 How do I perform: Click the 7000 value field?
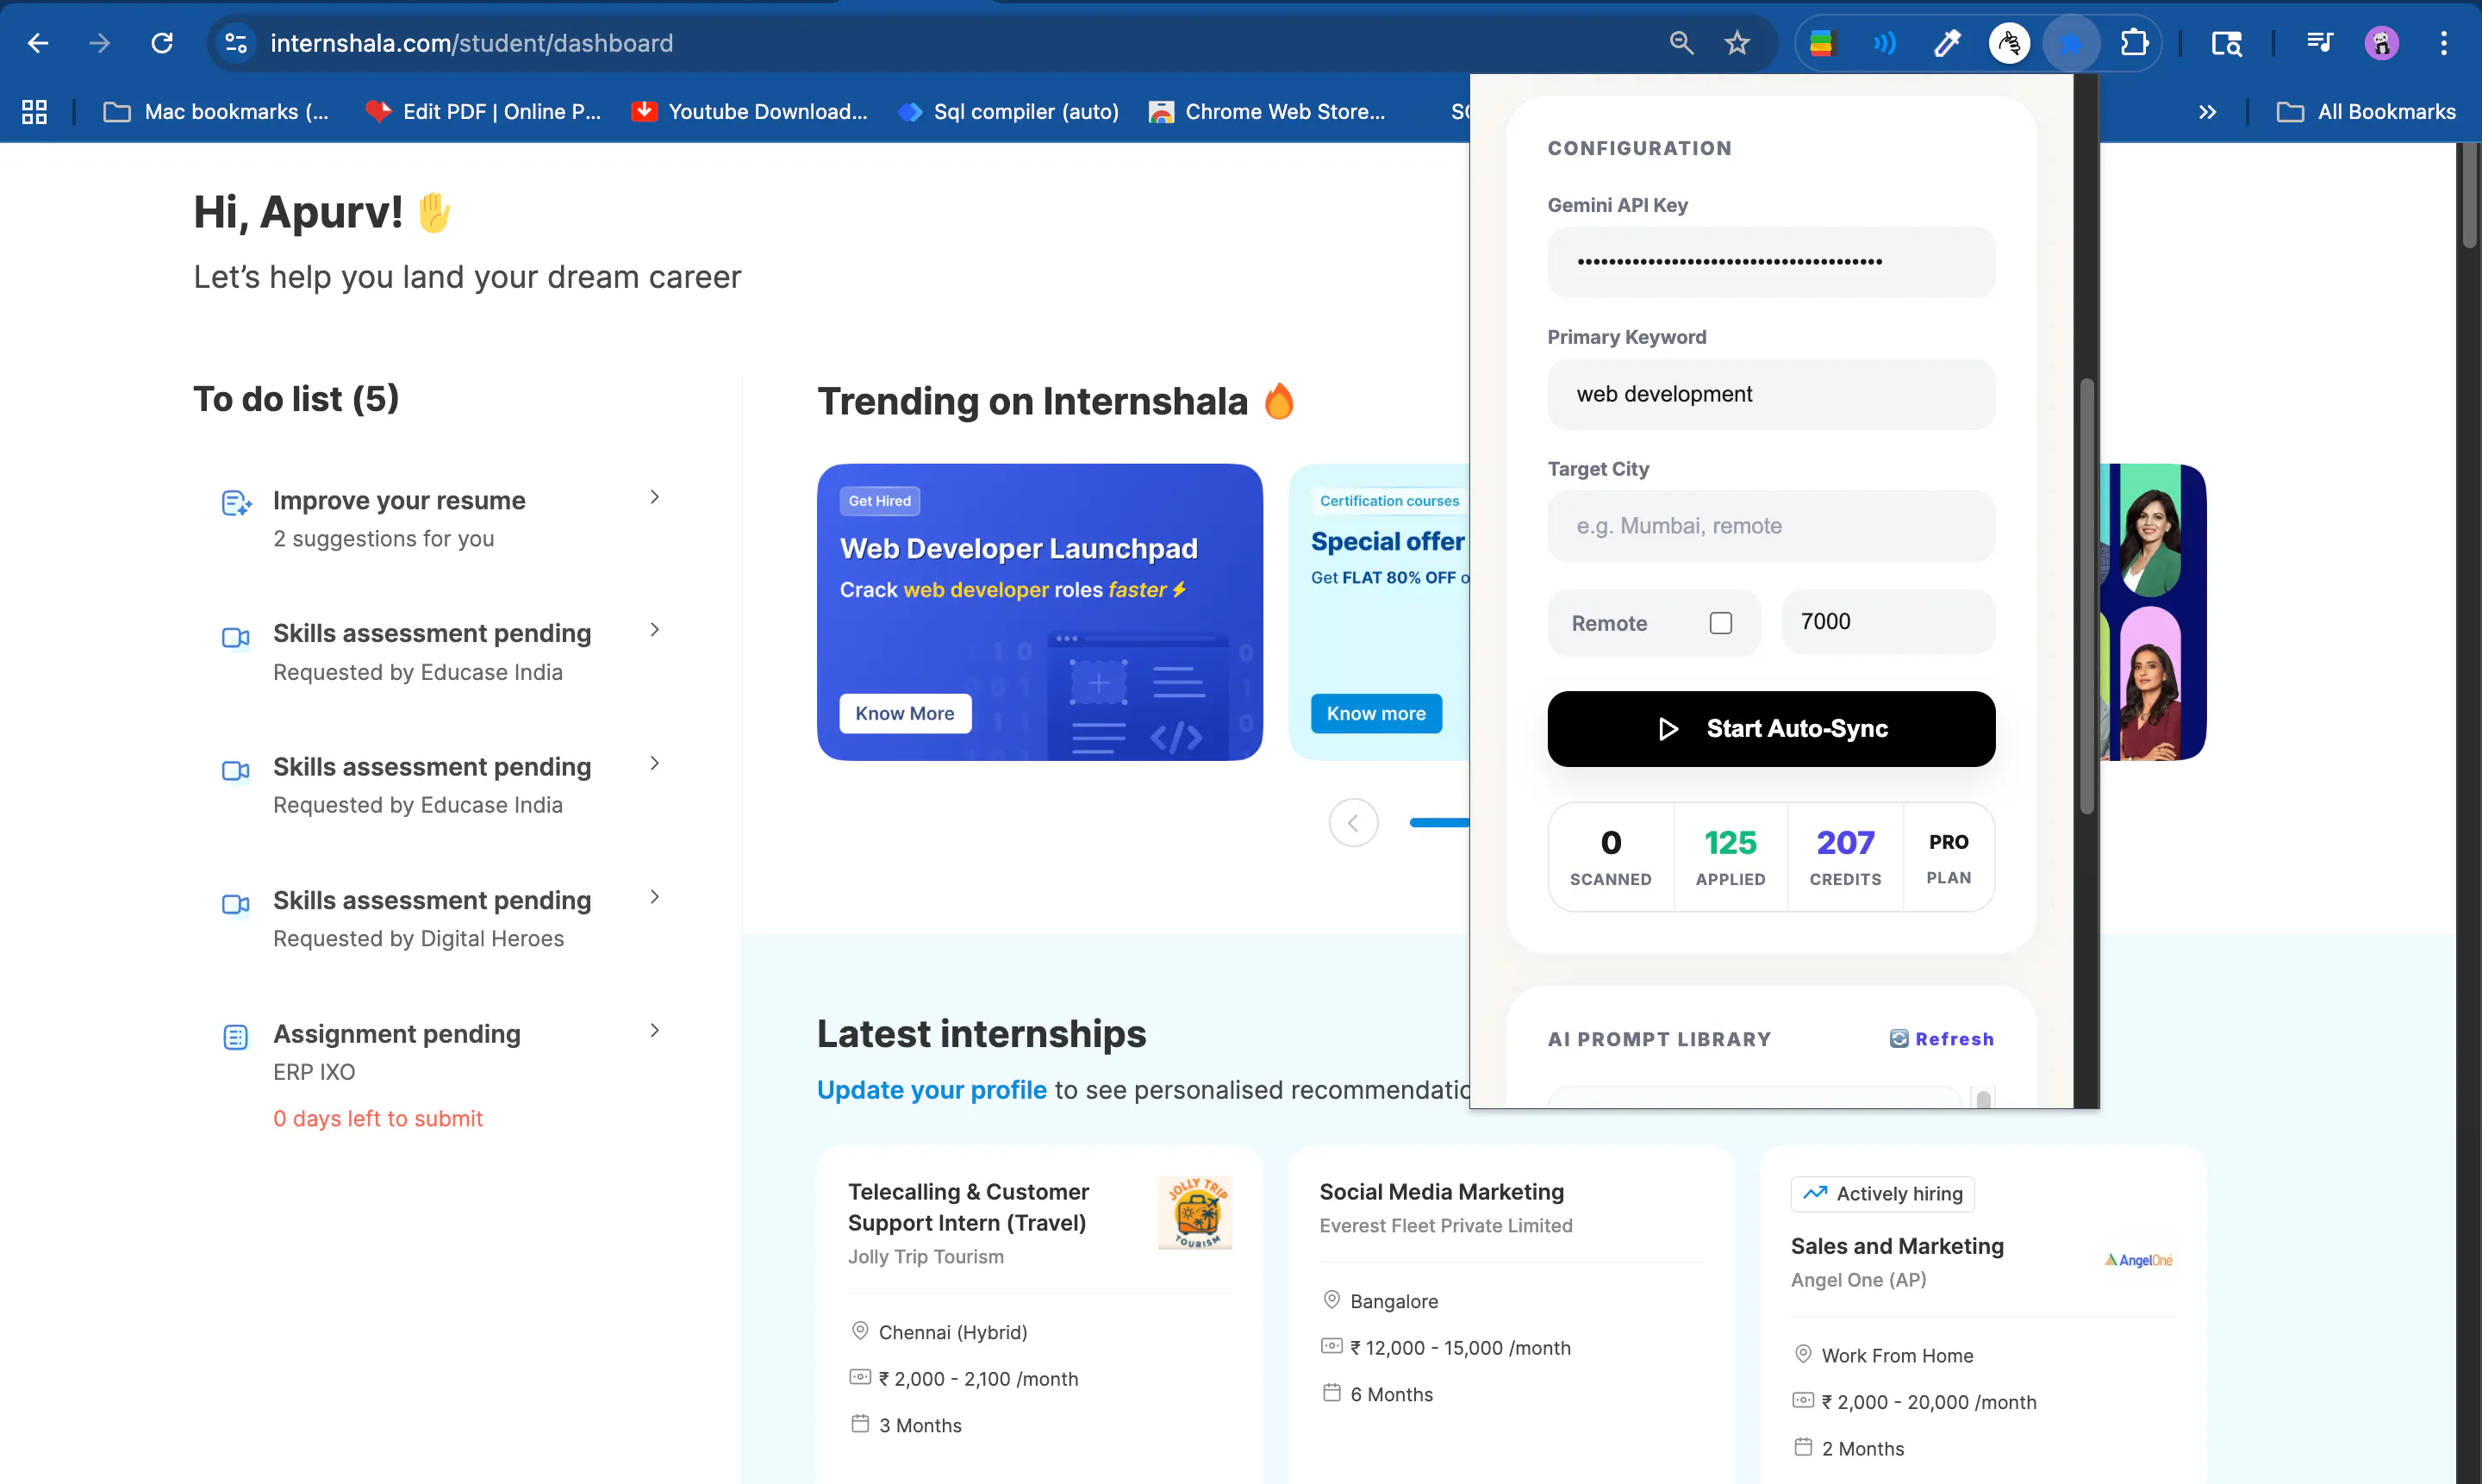click(x=1888, y=622)
